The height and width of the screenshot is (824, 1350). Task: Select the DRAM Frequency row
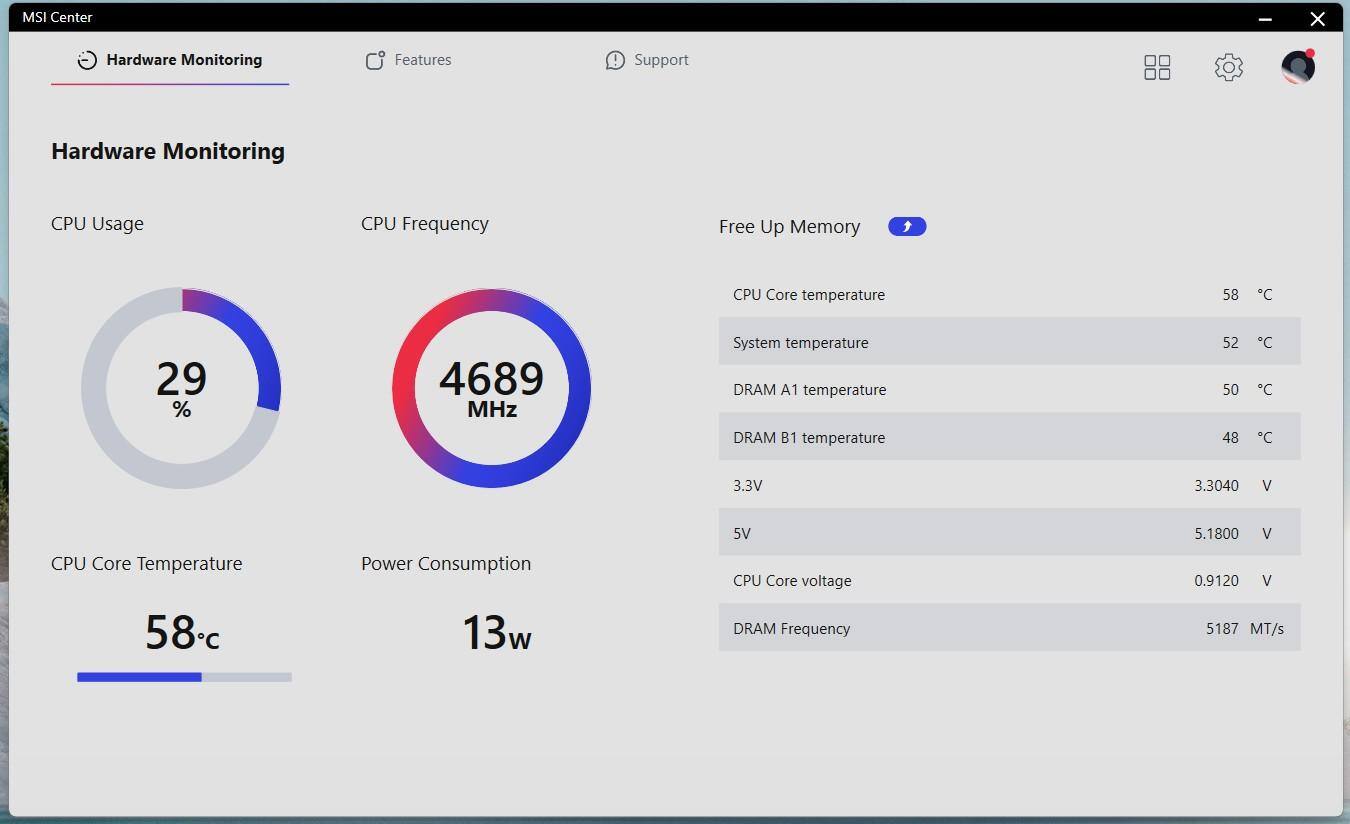[x=1009, y=628]
